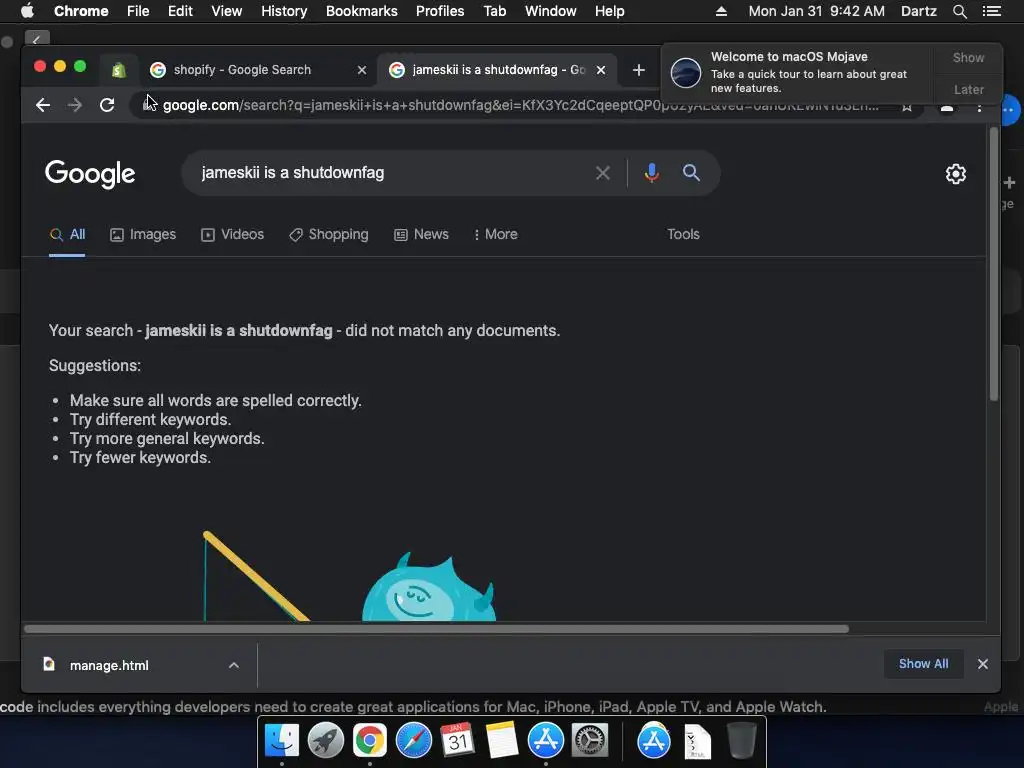This screenshot has height=768, width=1024.
Task: Click the Google search text field
Action: [392, 173]
